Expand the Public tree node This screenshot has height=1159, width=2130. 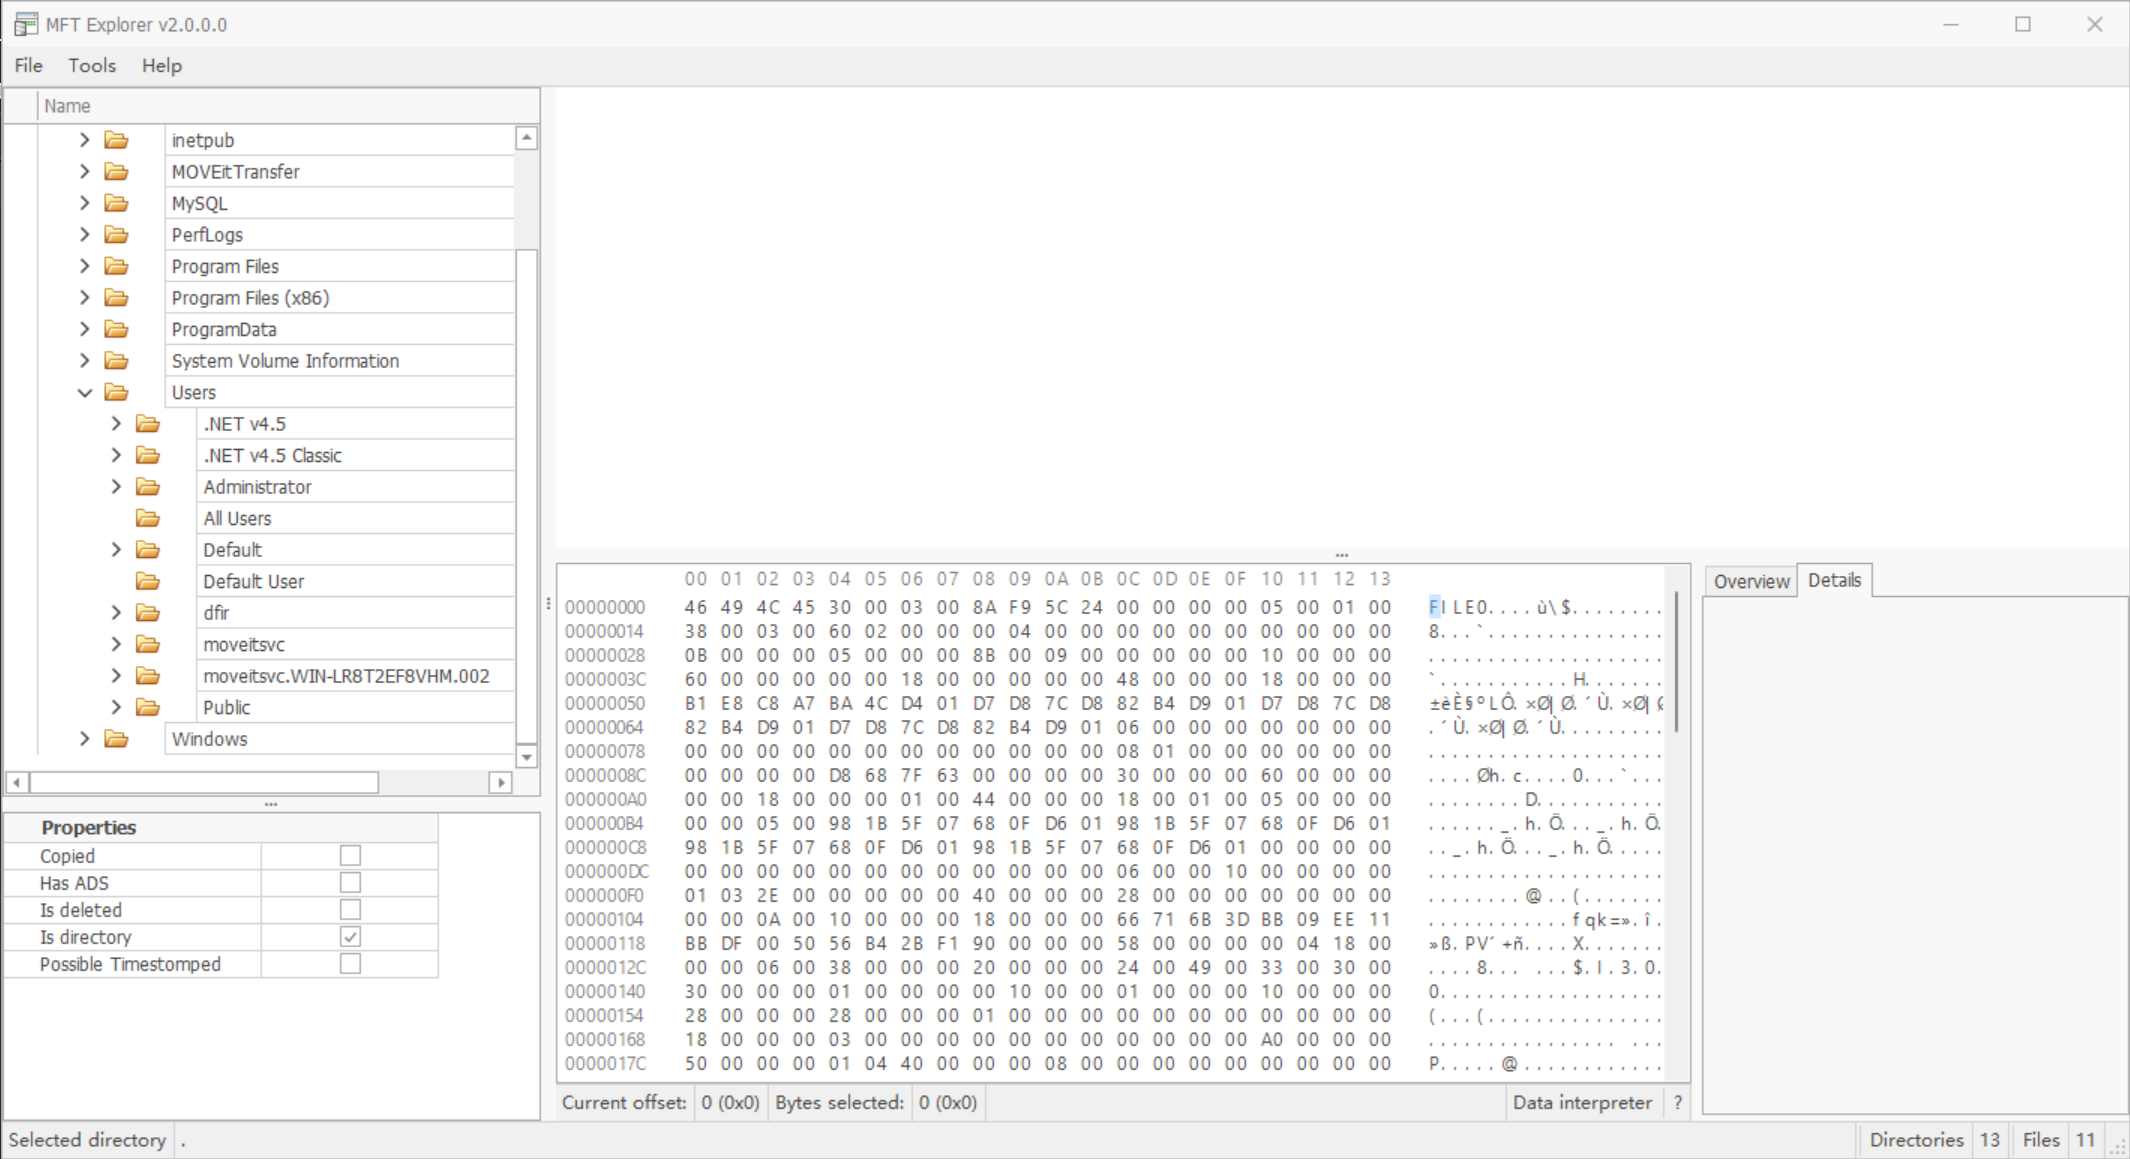116,707
